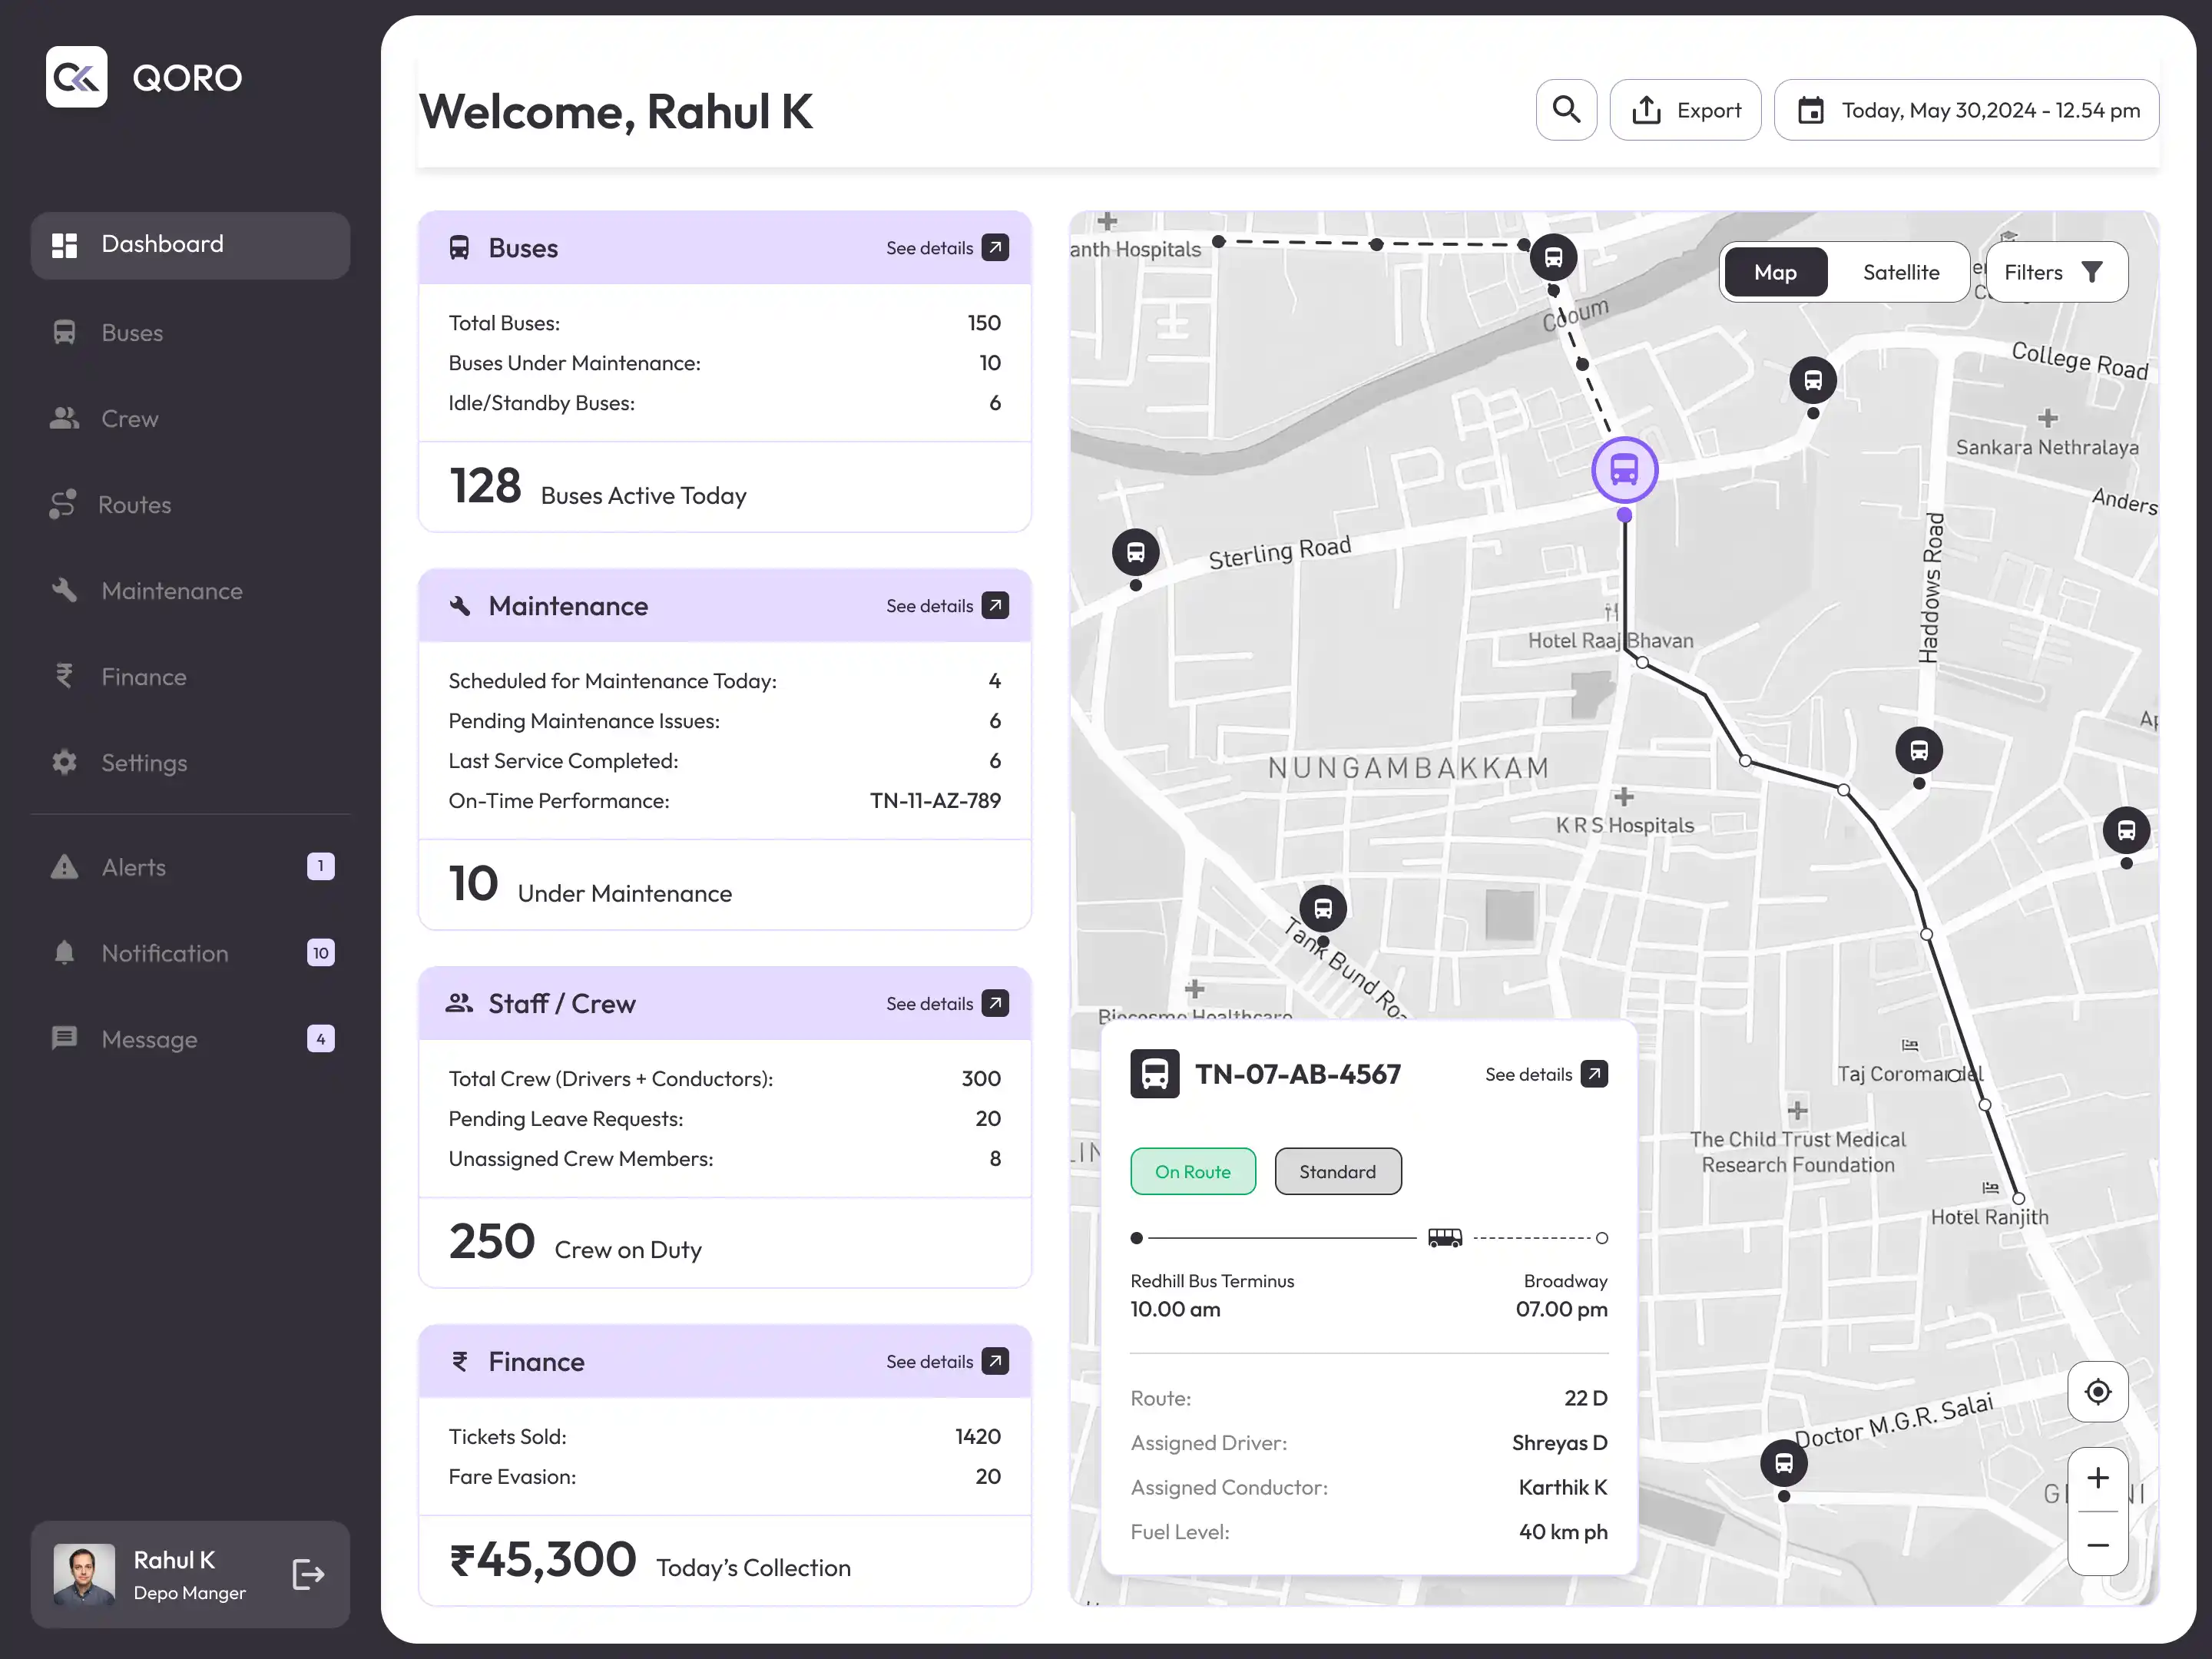Switch map to Satellite view

point(1900,272)
